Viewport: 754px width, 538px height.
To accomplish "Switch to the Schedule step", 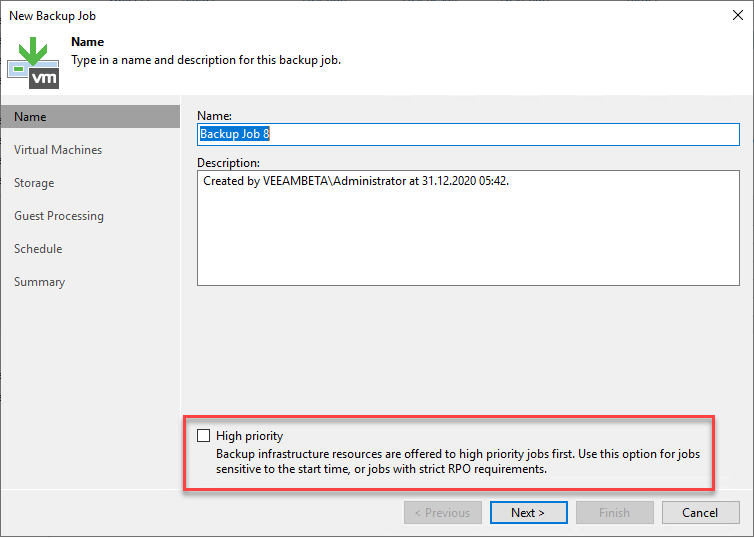I will [38, 249].
